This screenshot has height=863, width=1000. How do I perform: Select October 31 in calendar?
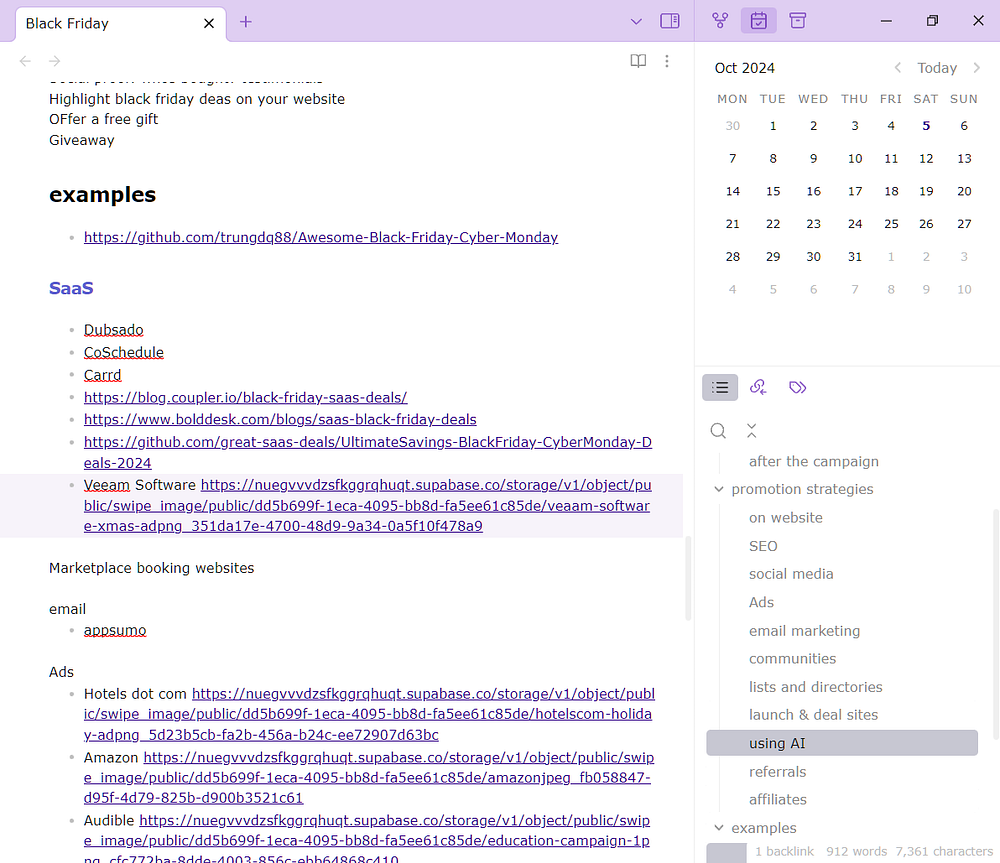click(855, 257)
